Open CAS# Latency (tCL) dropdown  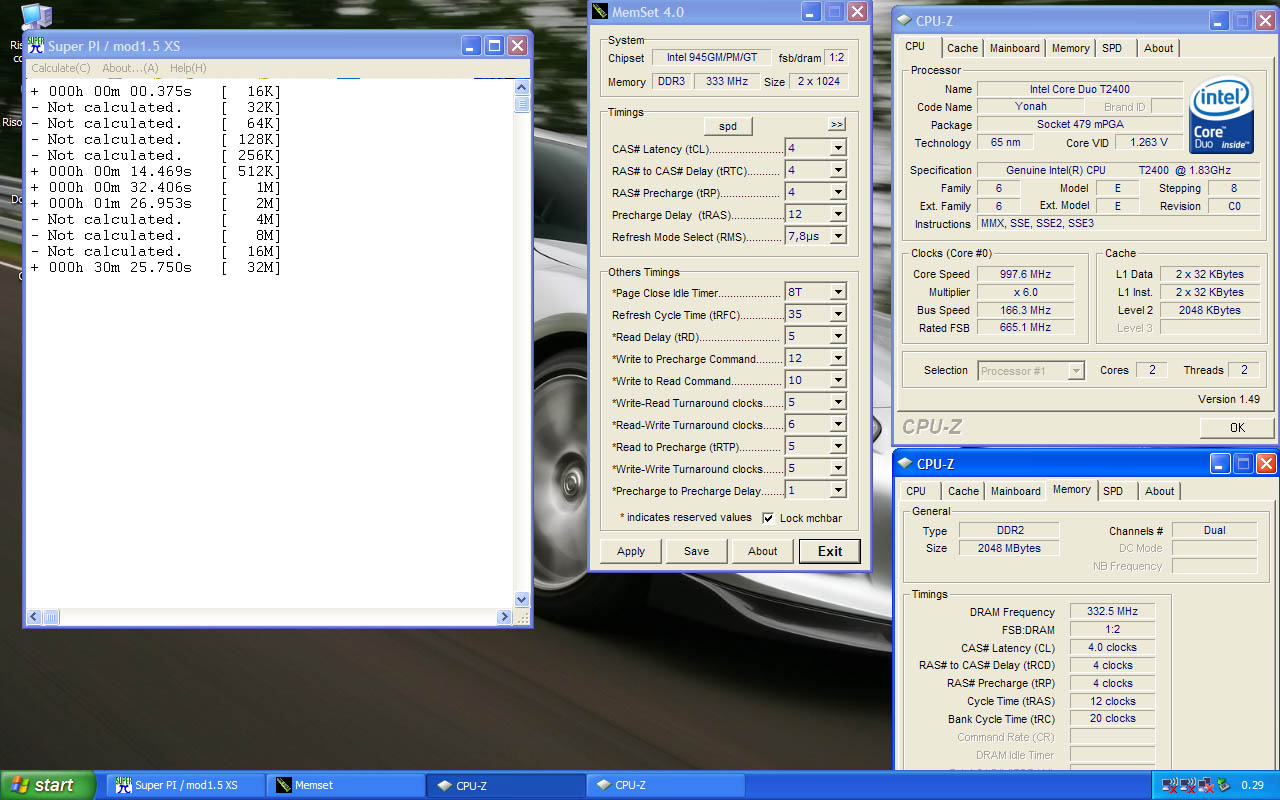tap(838, 148)
